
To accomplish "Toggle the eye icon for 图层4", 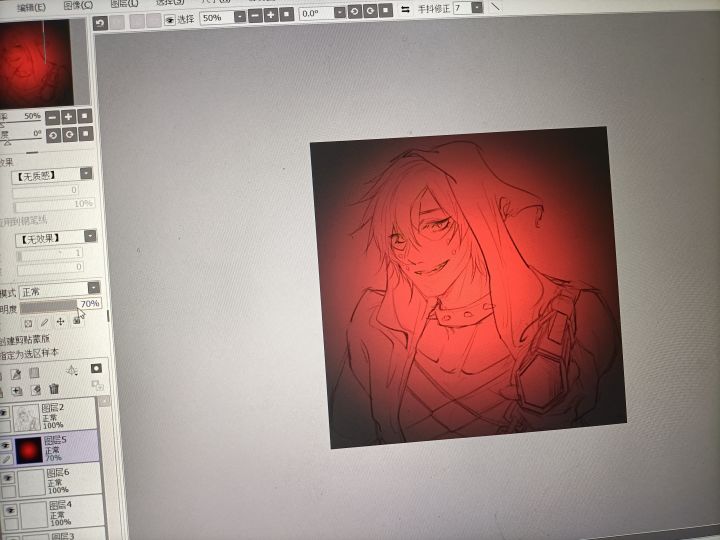I will pyautogui.click(x=10, y=510).
